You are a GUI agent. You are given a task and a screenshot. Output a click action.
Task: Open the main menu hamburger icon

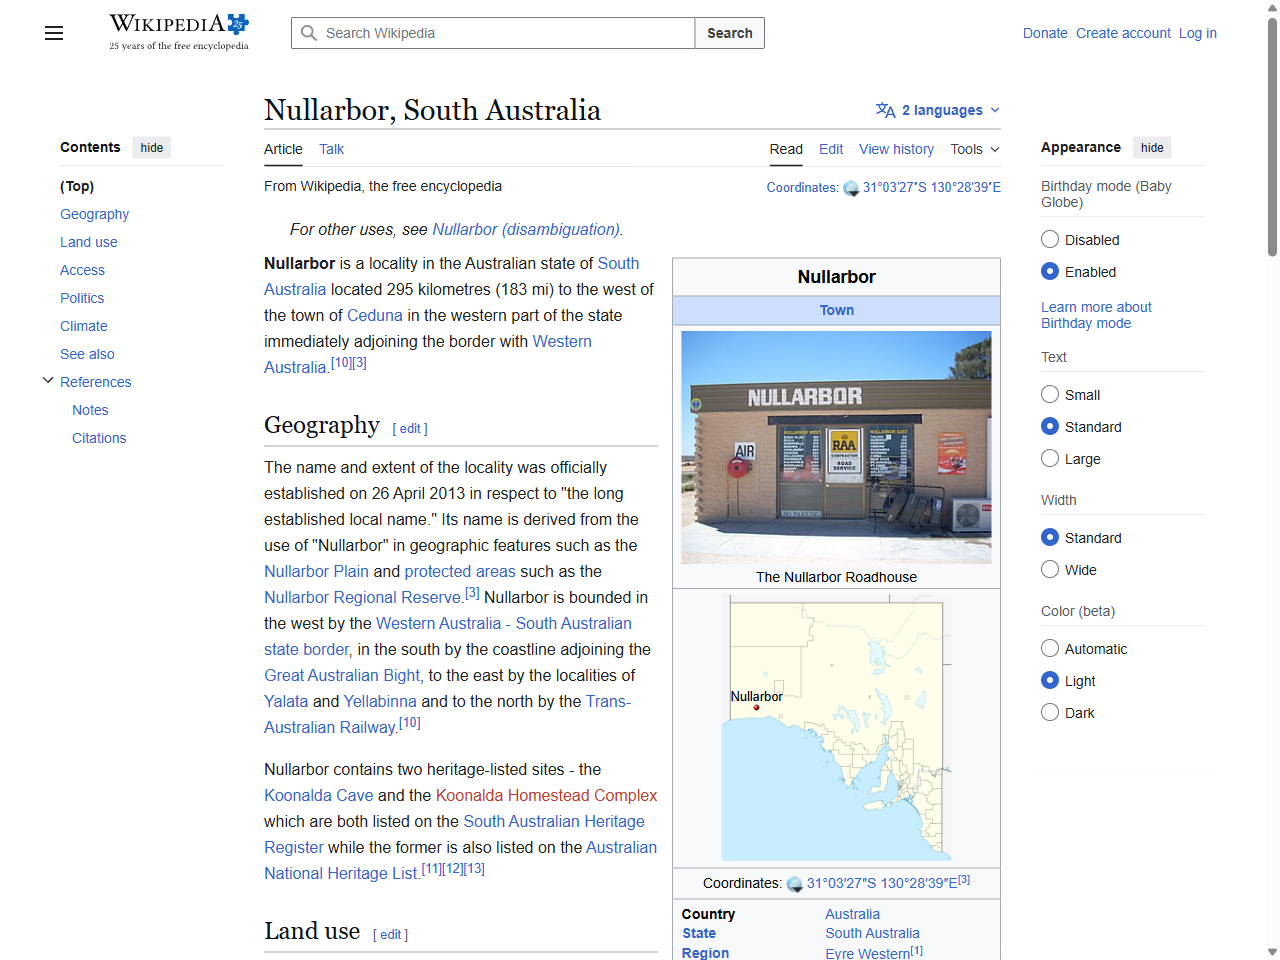[x=54, y=33]
